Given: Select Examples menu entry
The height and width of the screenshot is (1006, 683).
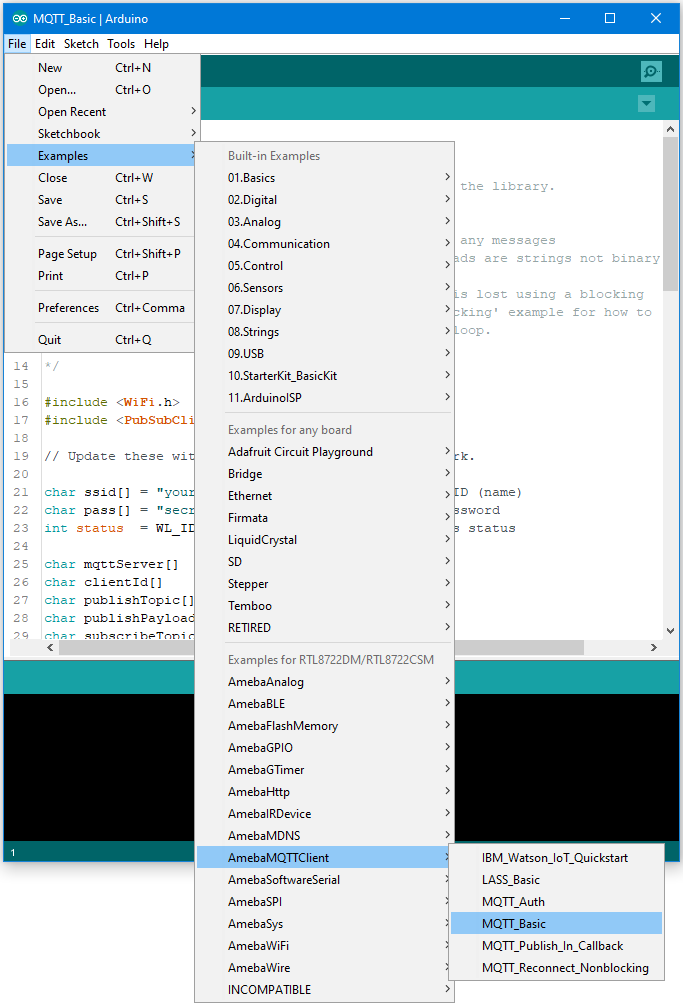Looking at the screenshot, I should coord(101,156).
